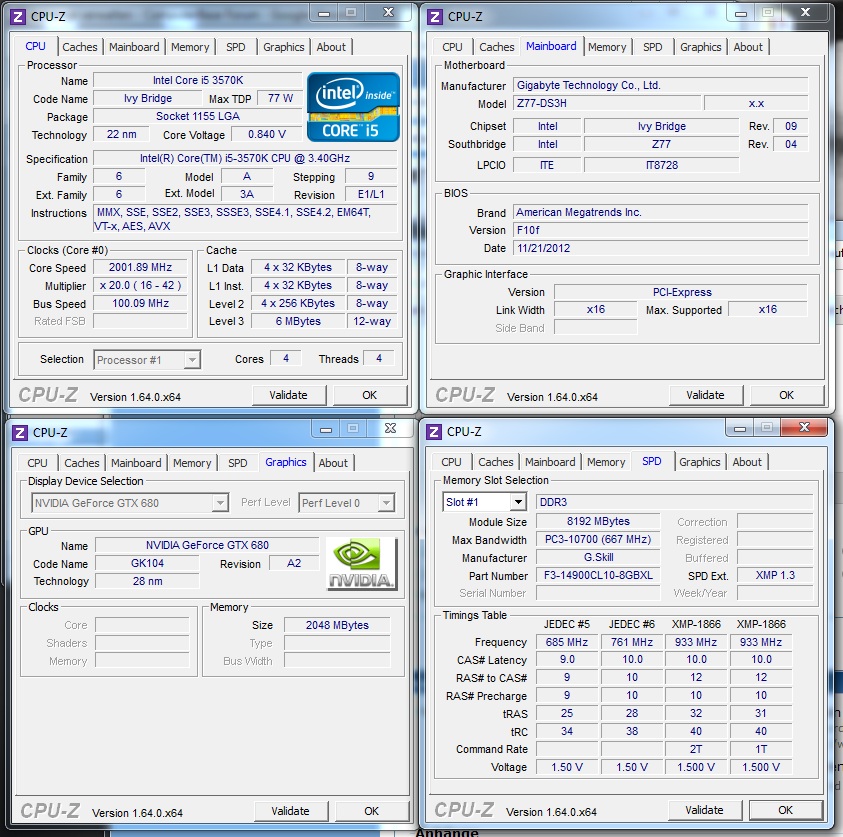Click Validate in the Graphics window
The image size is (843, 837).
[290, 811]
